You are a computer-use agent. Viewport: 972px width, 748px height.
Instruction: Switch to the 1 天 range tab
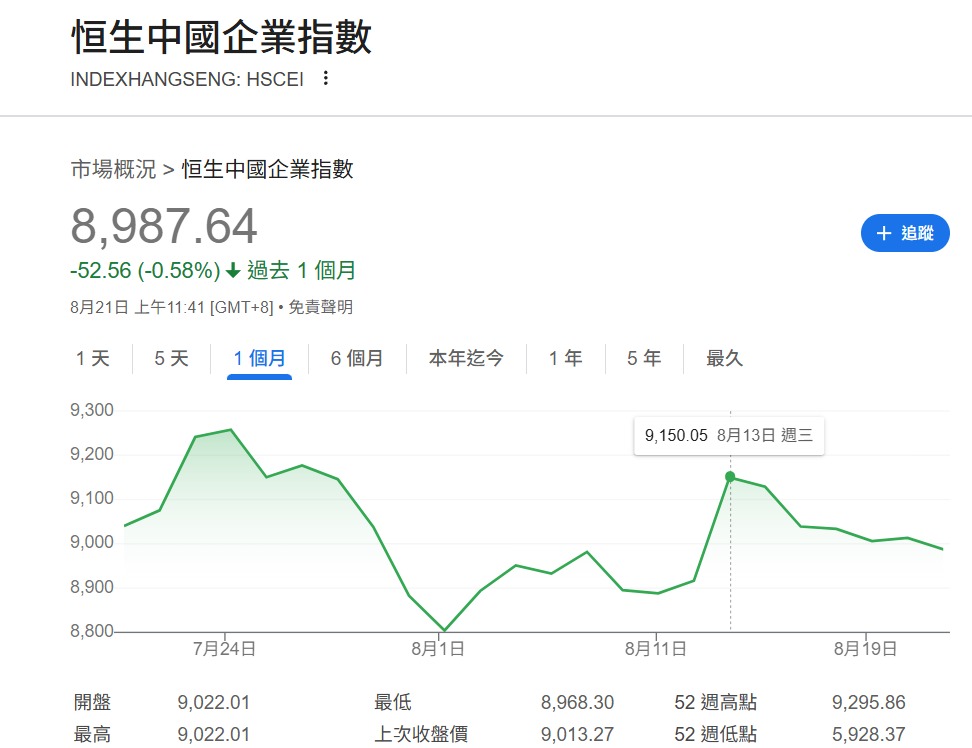click(93, 359)
